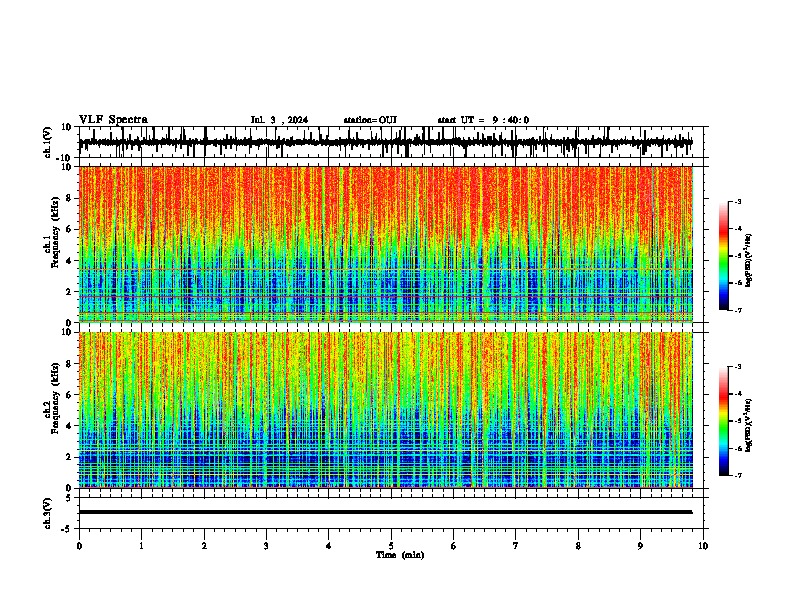792x612 pixels.
Task: Select the "Time (min)" axis label
Action: pyautogui.click(x=400, y=555)
